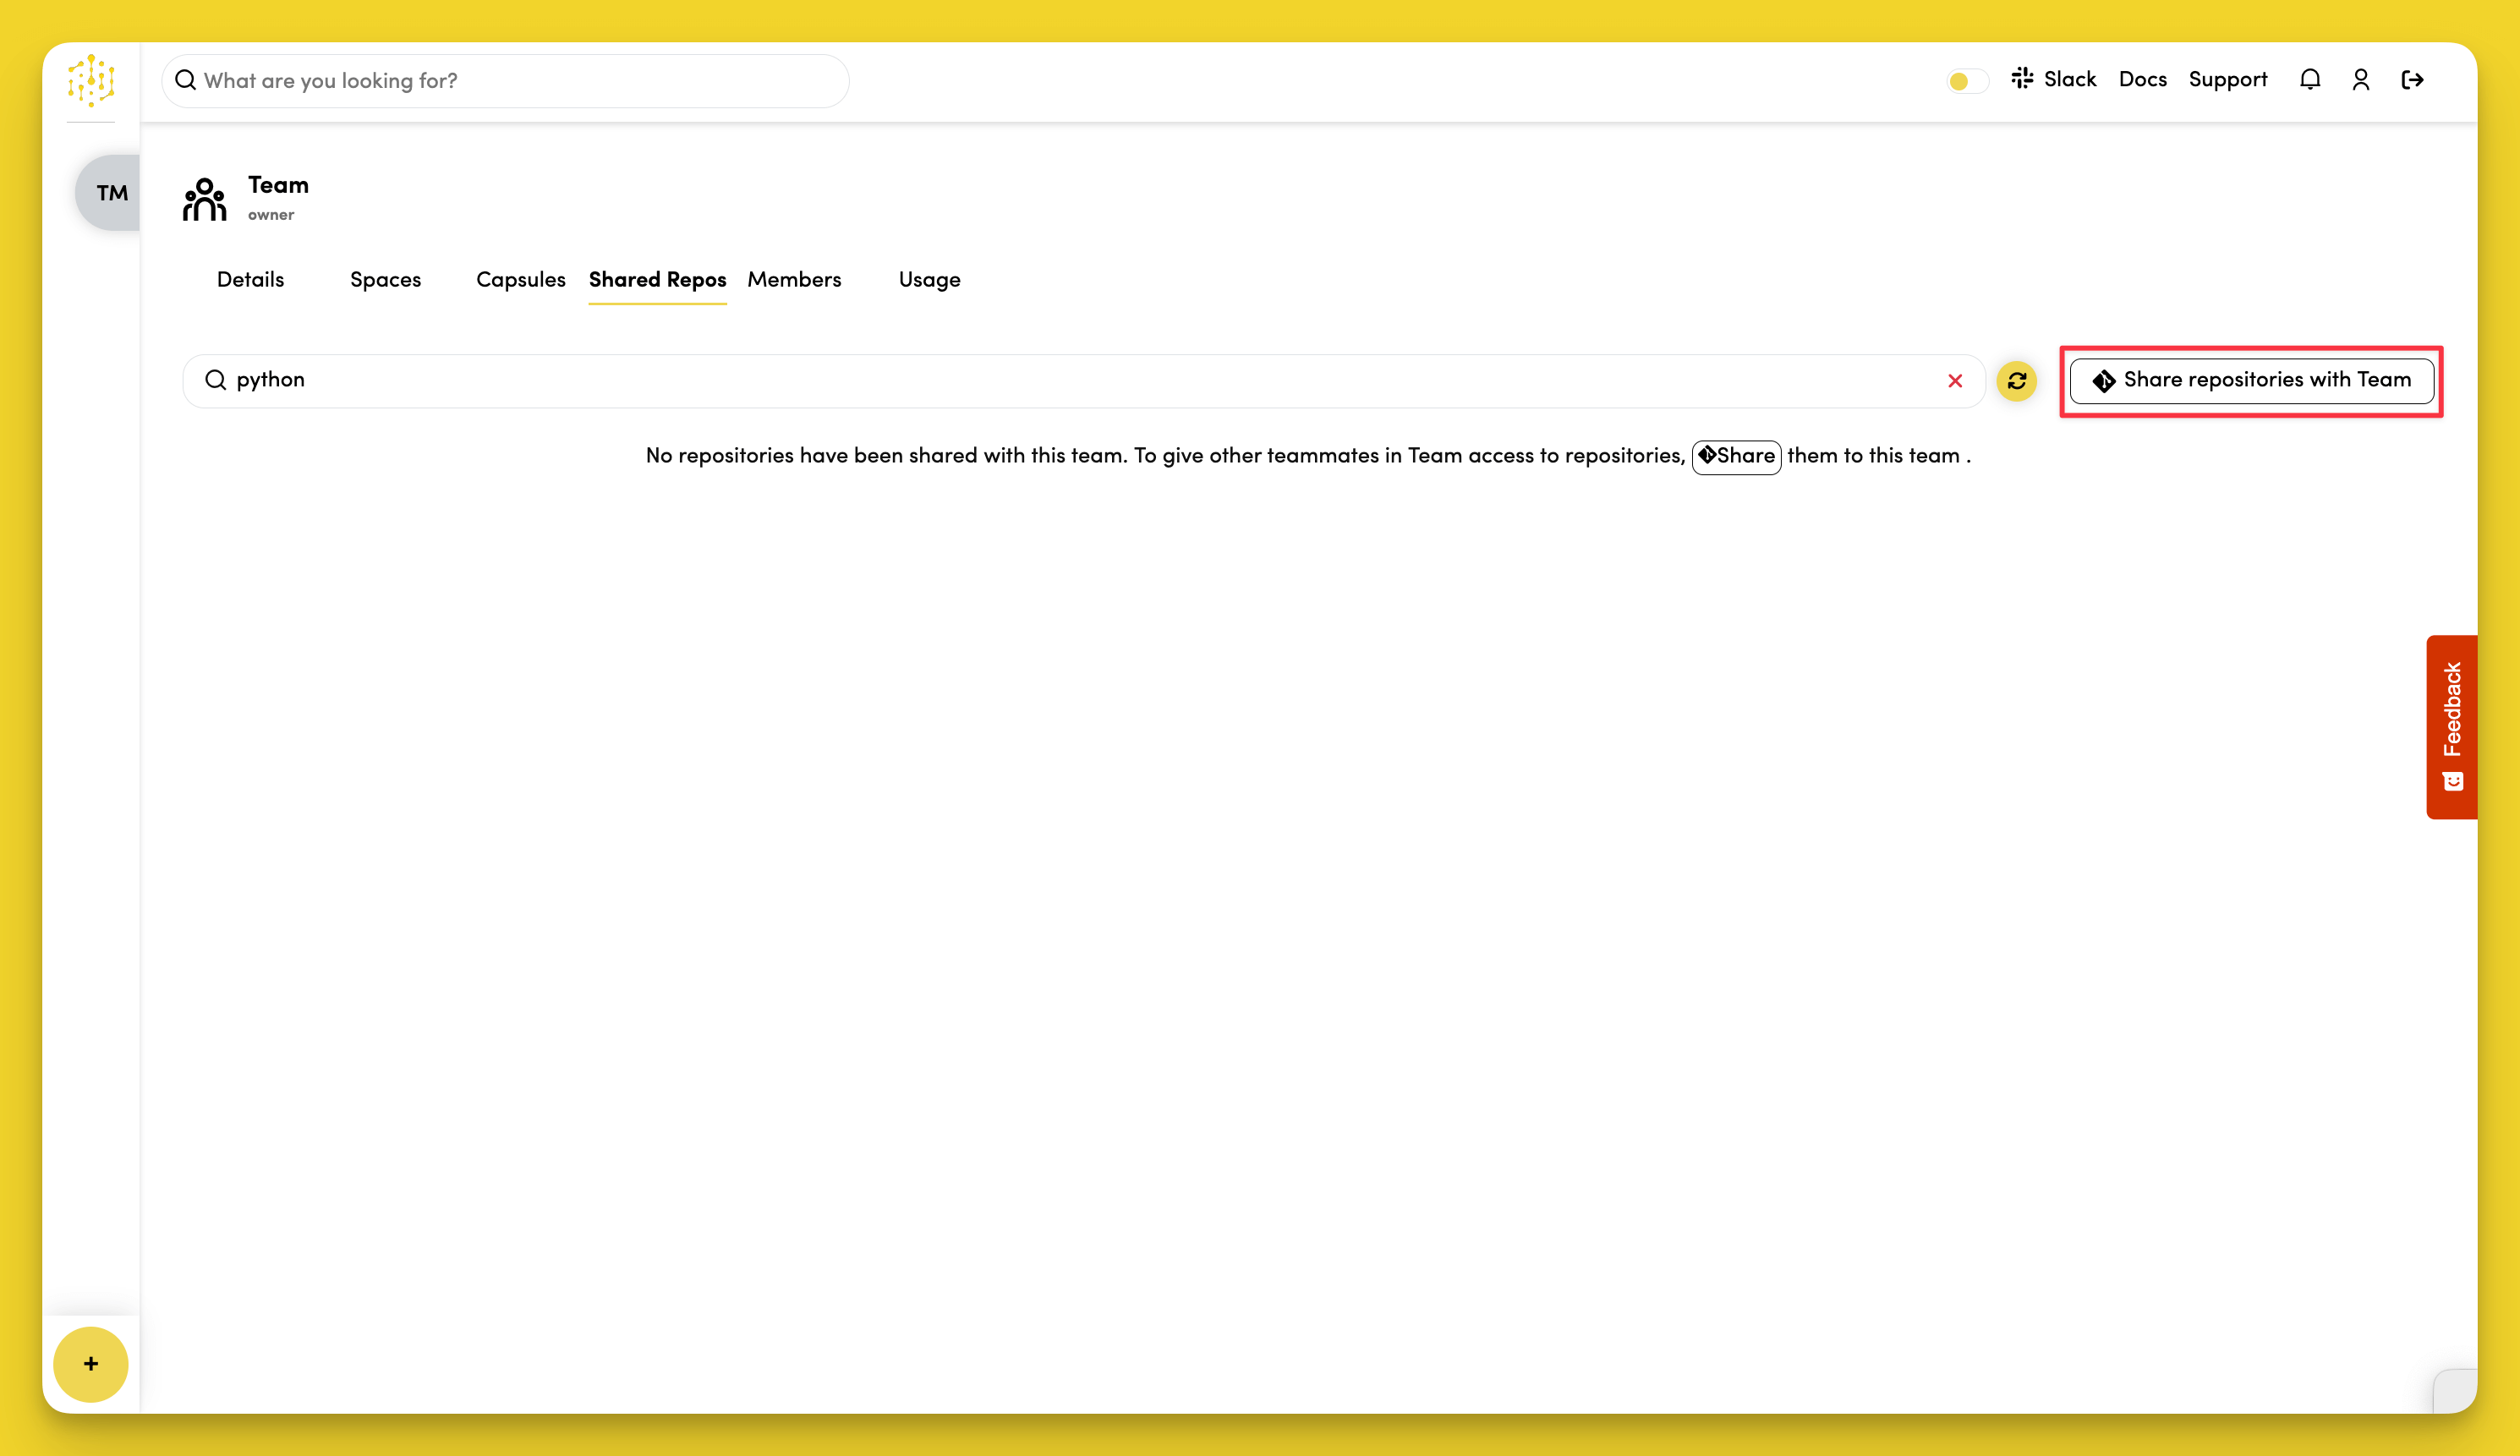The image size is (2520, 1456).
Task: Switch to the Details tab
Action: (x=250, y=280)
